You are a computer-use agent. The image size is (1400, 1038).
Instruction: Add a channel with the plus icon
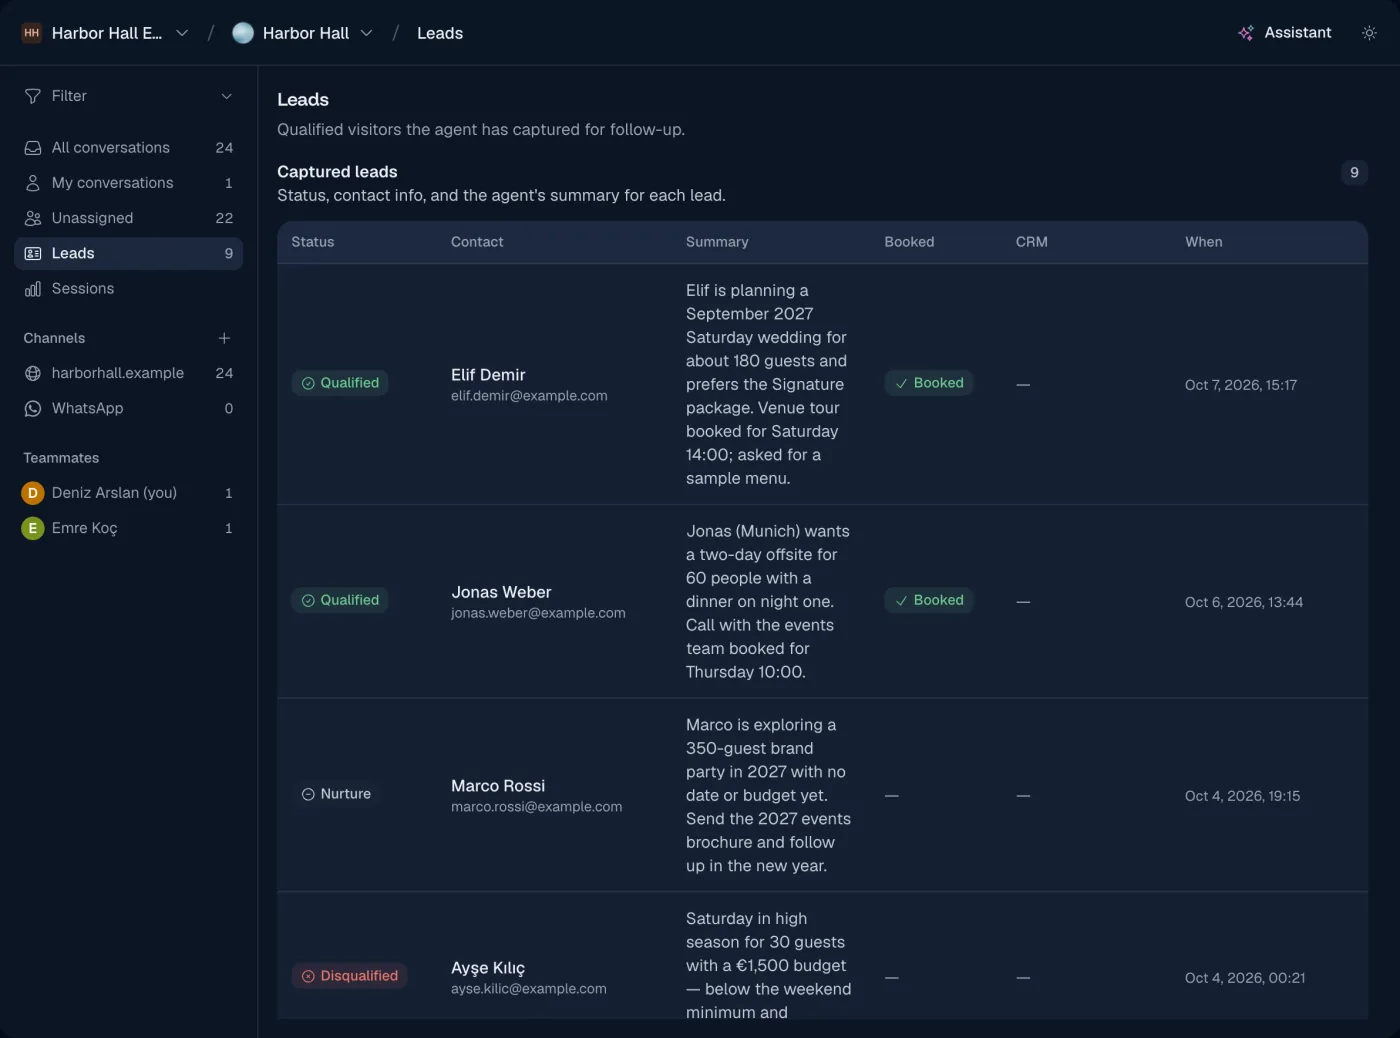click(224, 338)
